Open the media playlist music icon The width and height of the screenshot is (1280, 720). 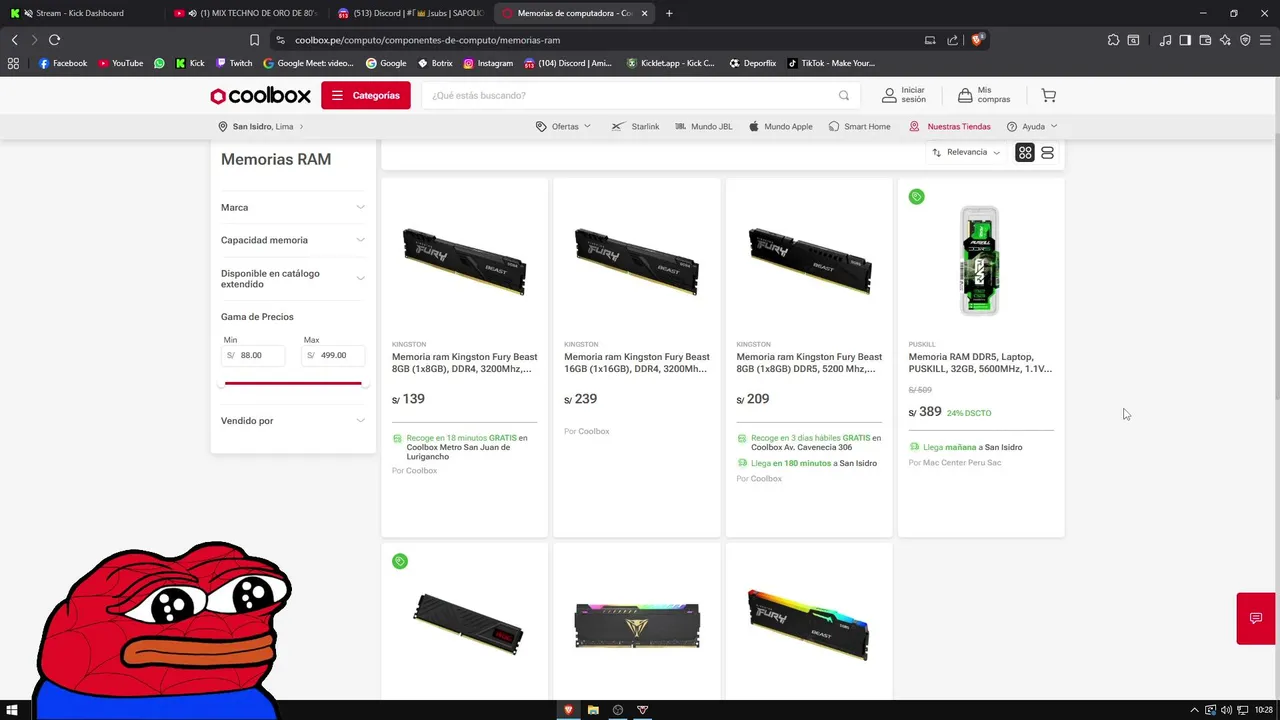pos(1165,40)
